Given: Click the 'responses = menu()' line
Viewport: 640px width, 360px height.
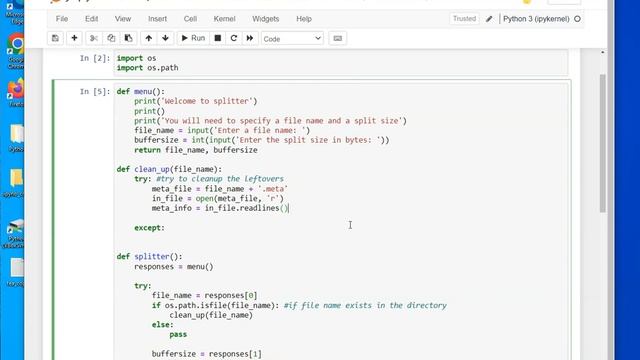Looking at the screenshot, I should pos(174,267).
